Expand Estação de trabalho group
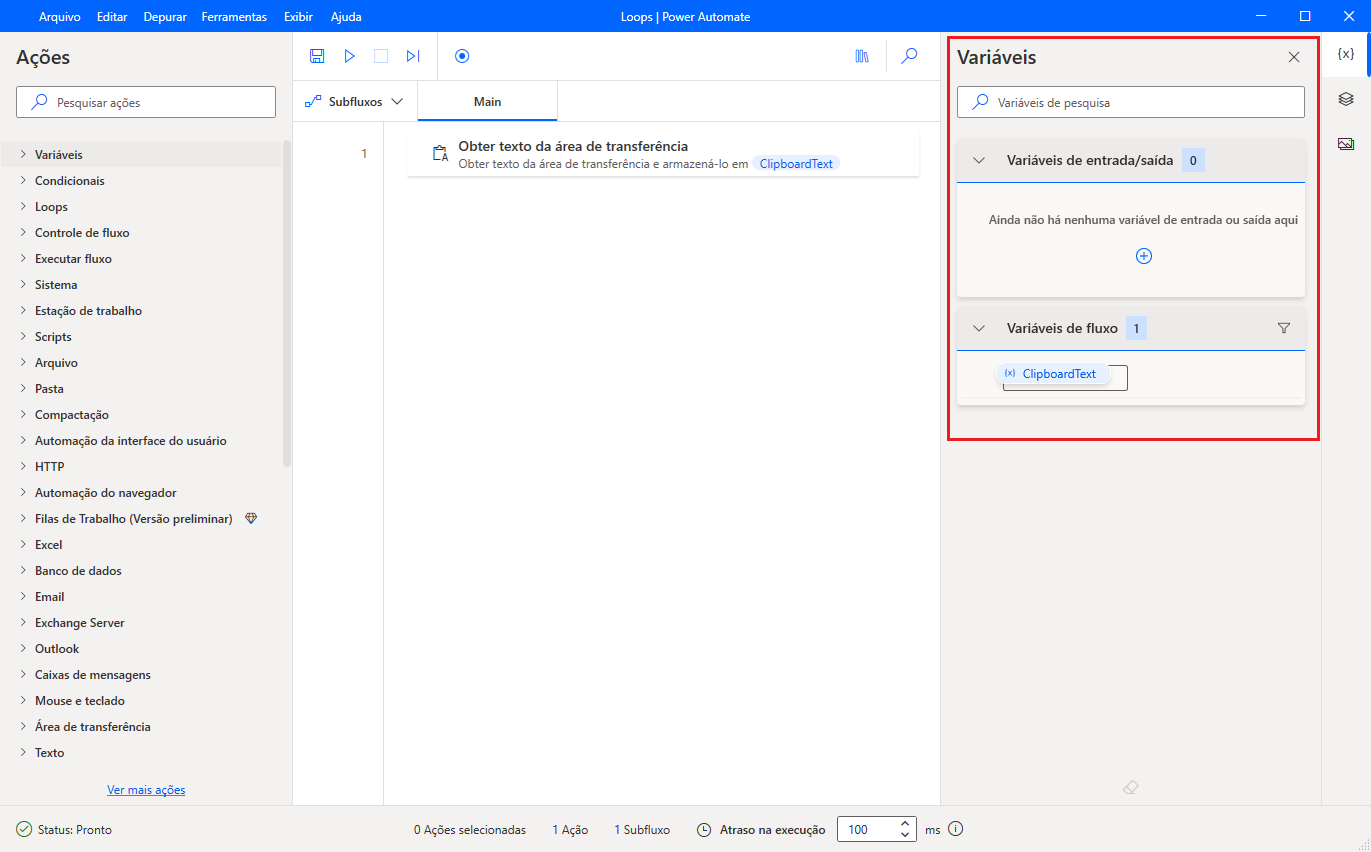The width and height of the screenshot is (1371, 852). [23, 311]
